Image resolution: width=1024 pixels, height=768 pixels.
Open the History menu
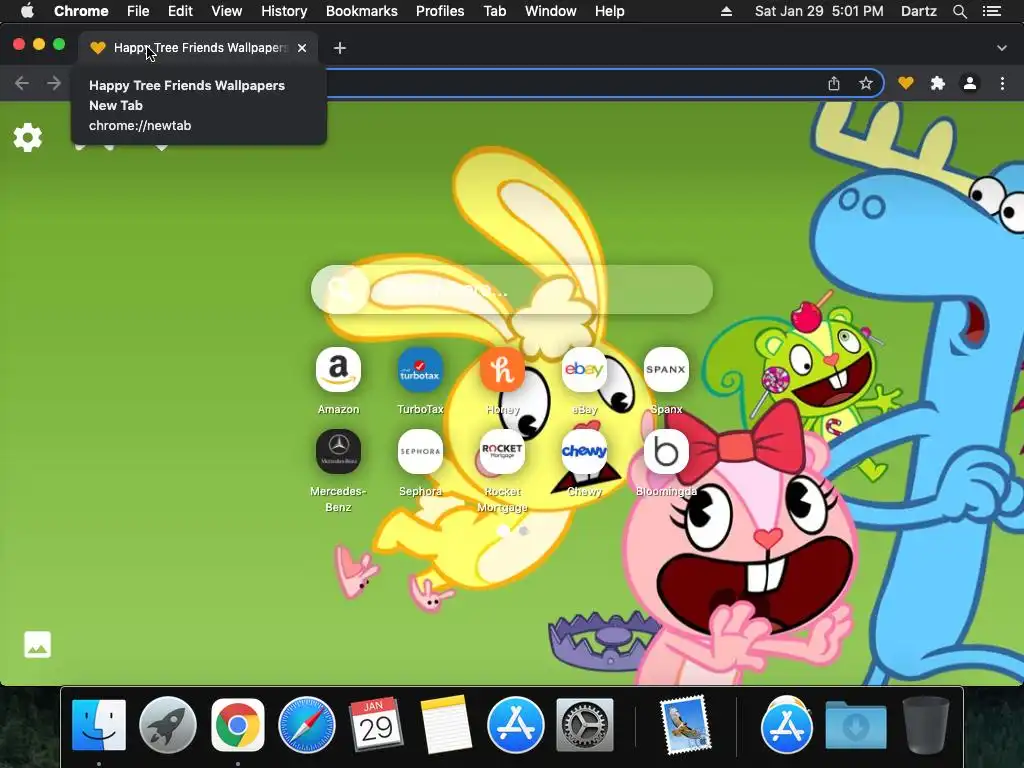point(284,11)
